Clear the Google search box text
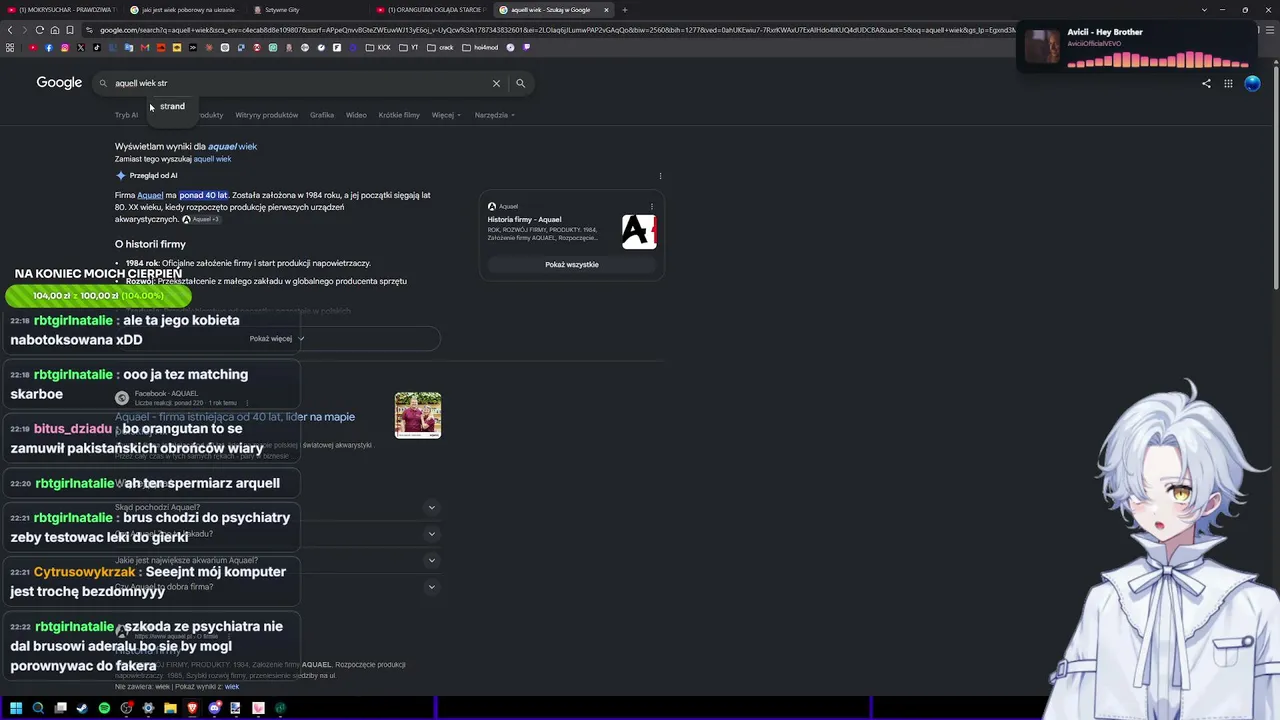The image size is (1280, 720). (496, 83)
